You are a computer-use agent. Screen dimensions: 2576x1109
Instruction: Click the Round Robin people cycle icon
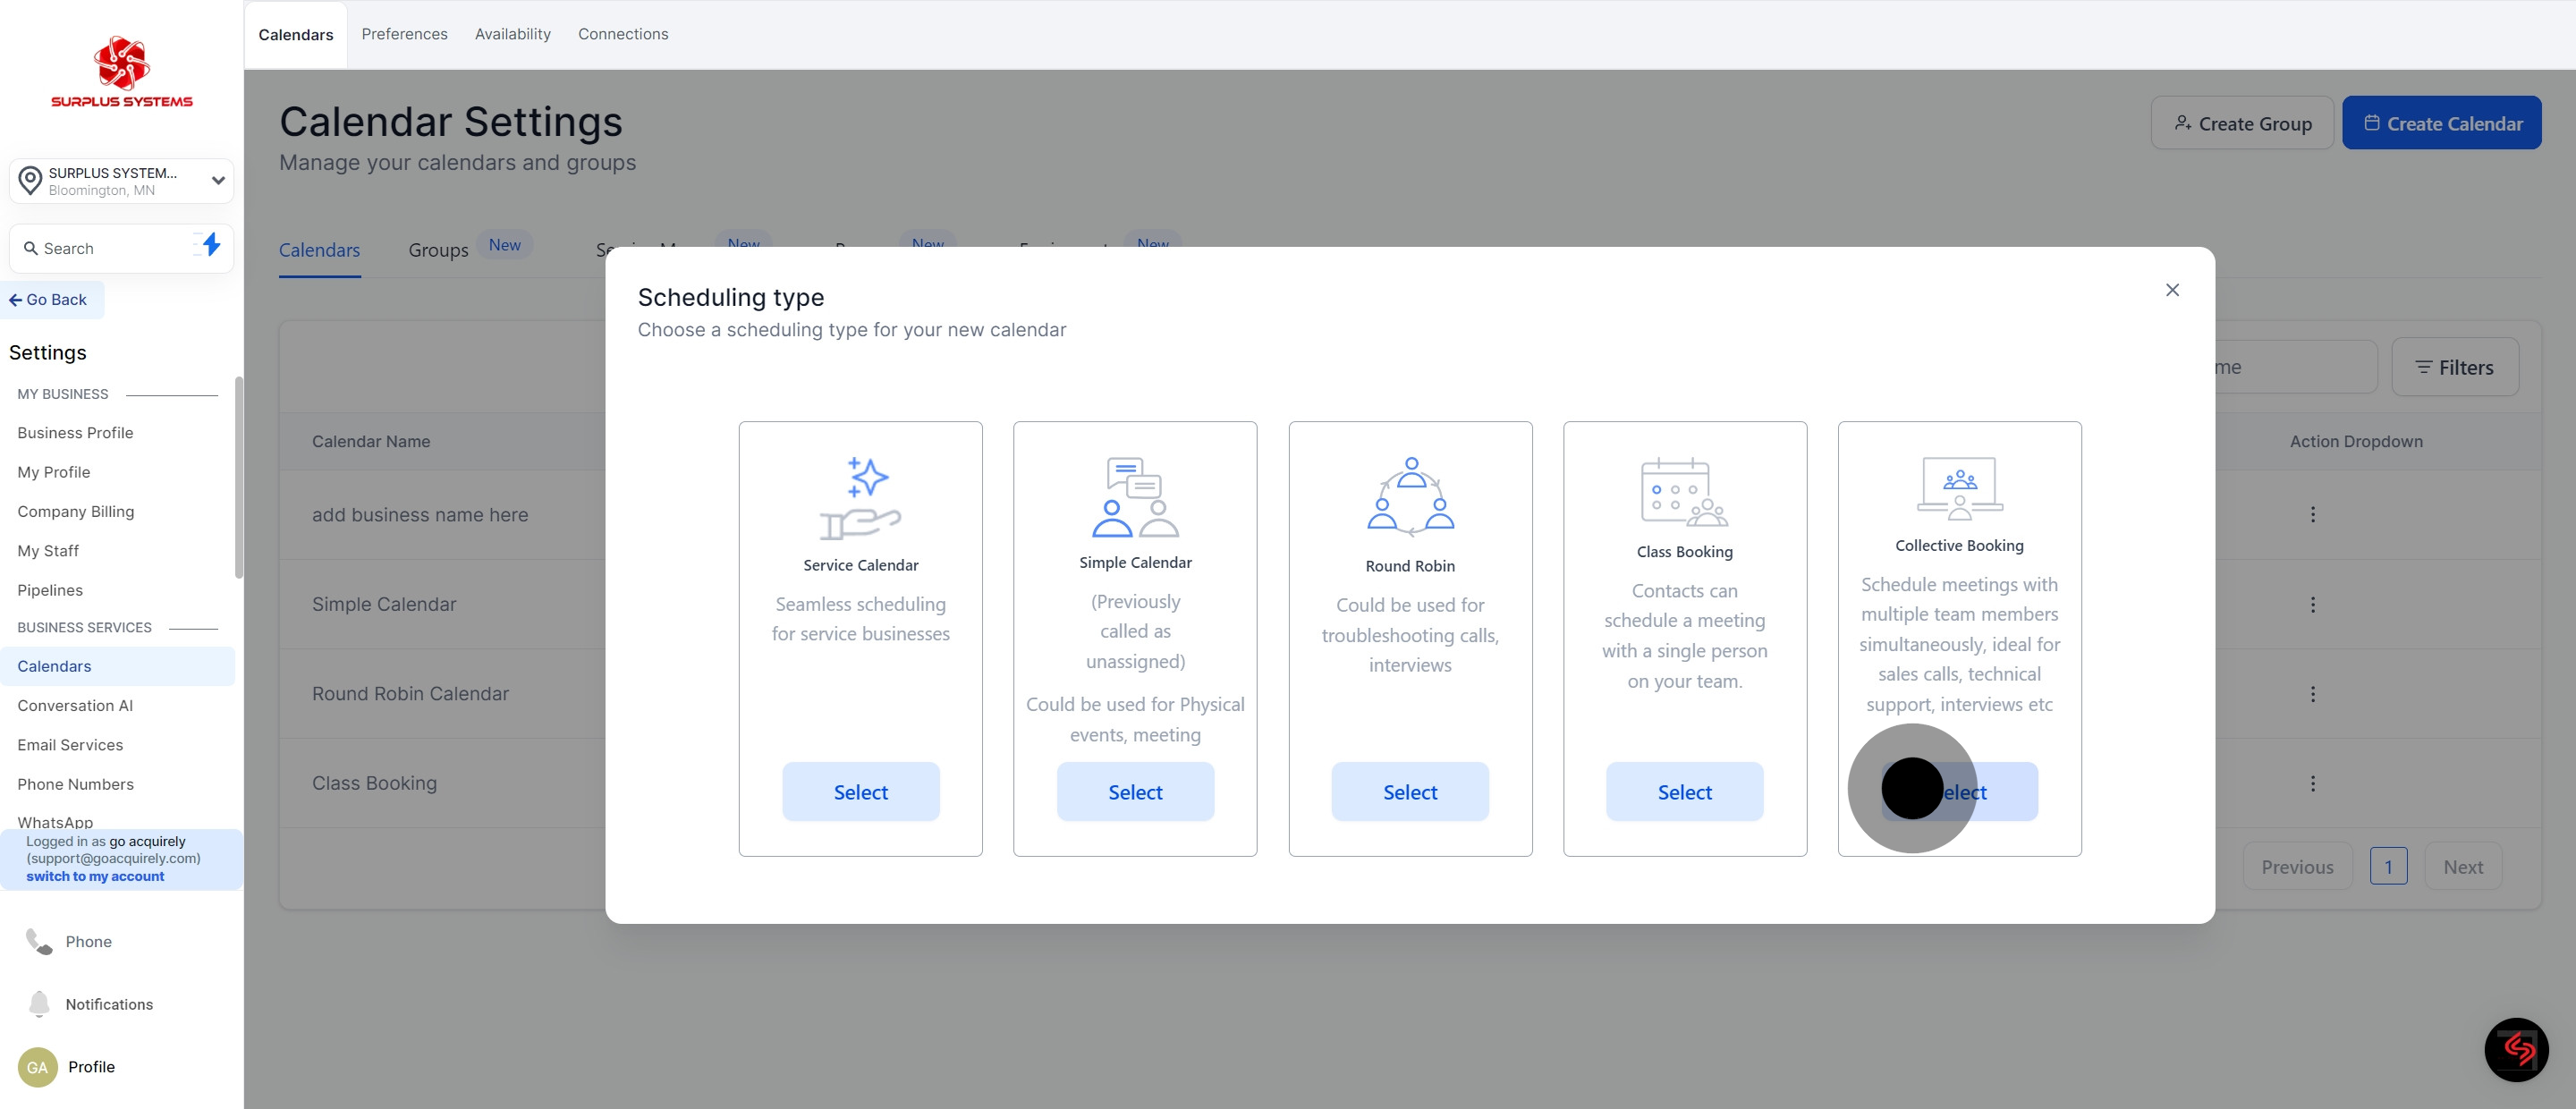1410,497
